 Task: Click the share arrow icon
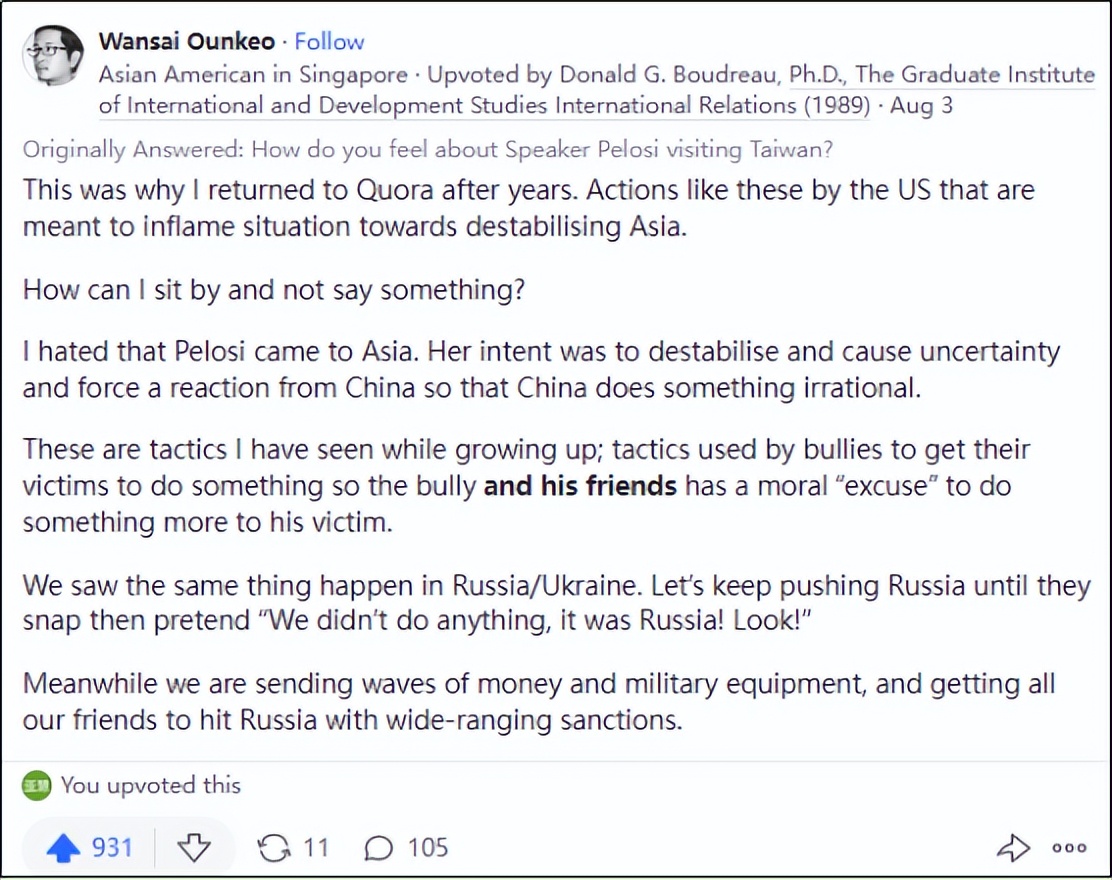[1013, 848]
